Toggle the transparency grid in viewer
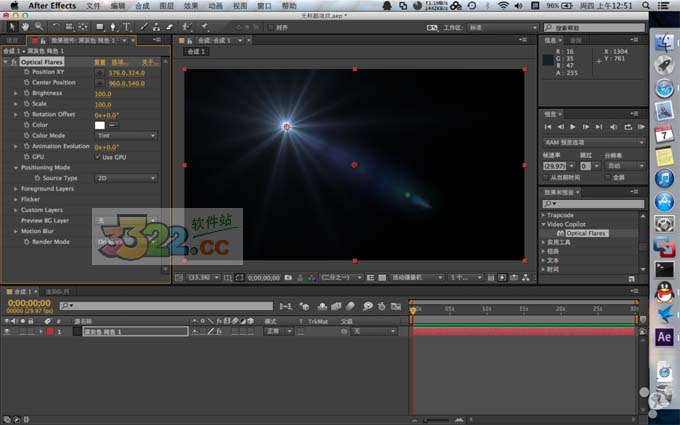Screen dimensions: 680x425 click(x=382, y=278)
